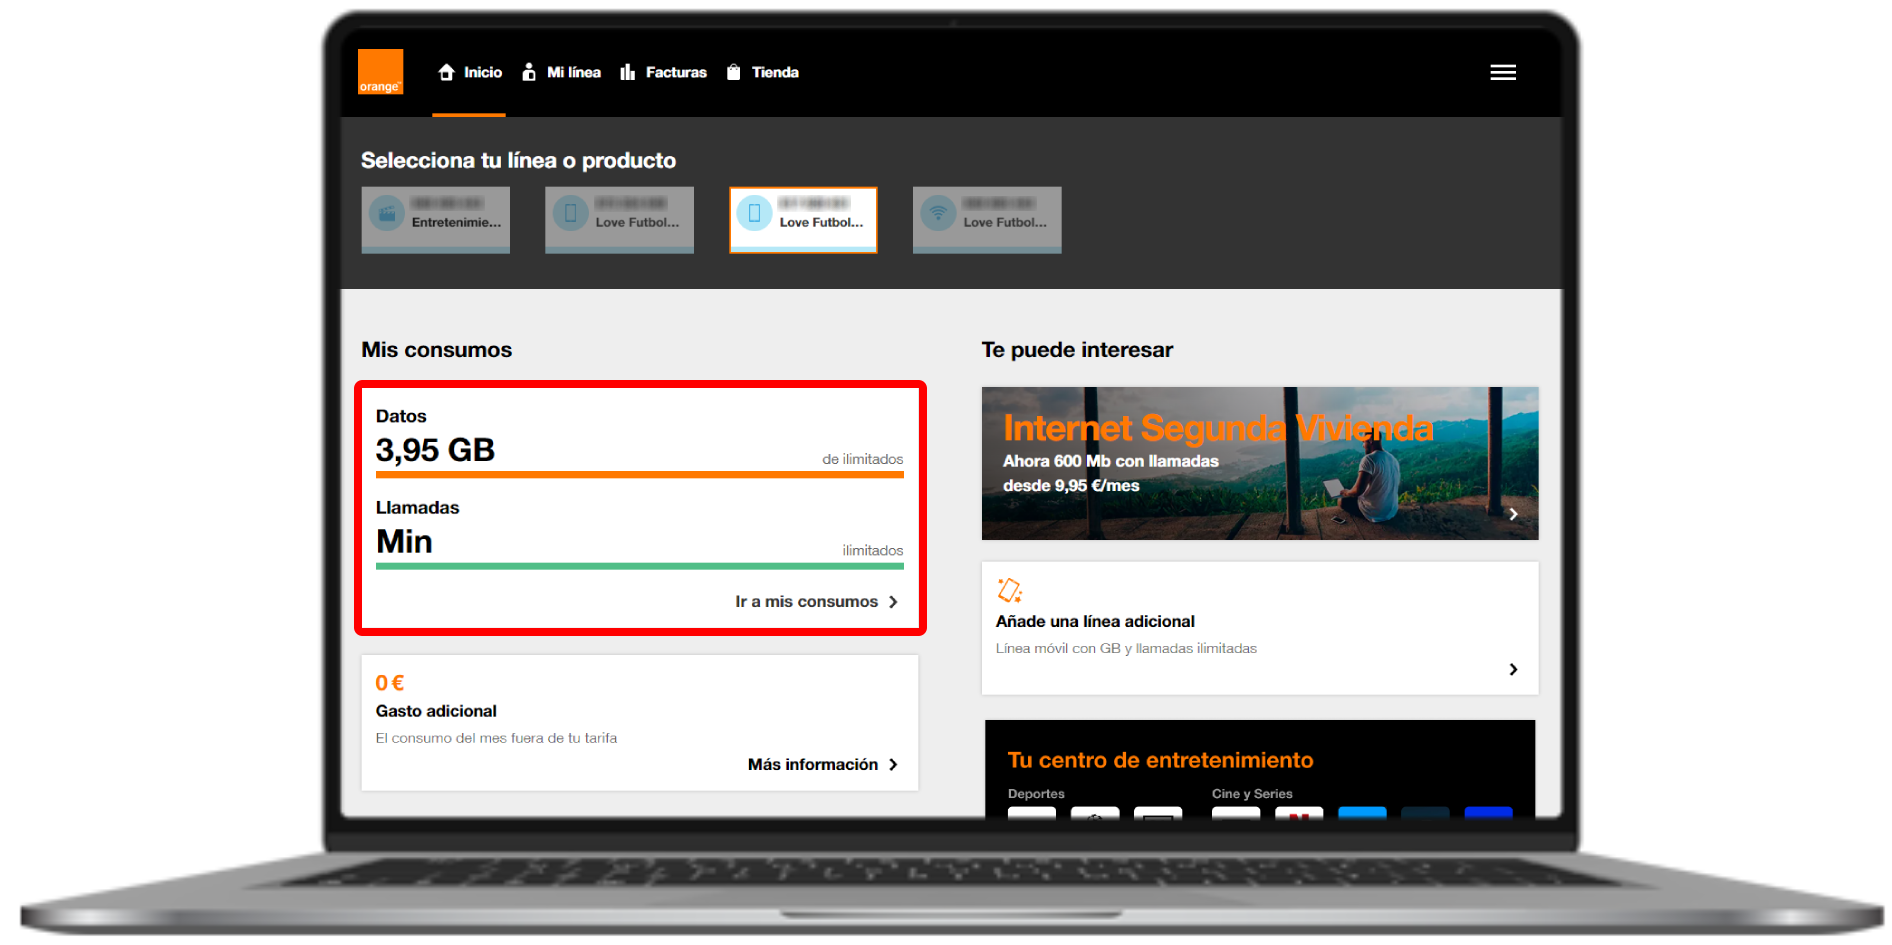Screen dimensions: 1892x945
Task: Click the Te puede interesar heading
Action: pyautogui.click(x=1077, y=350)
